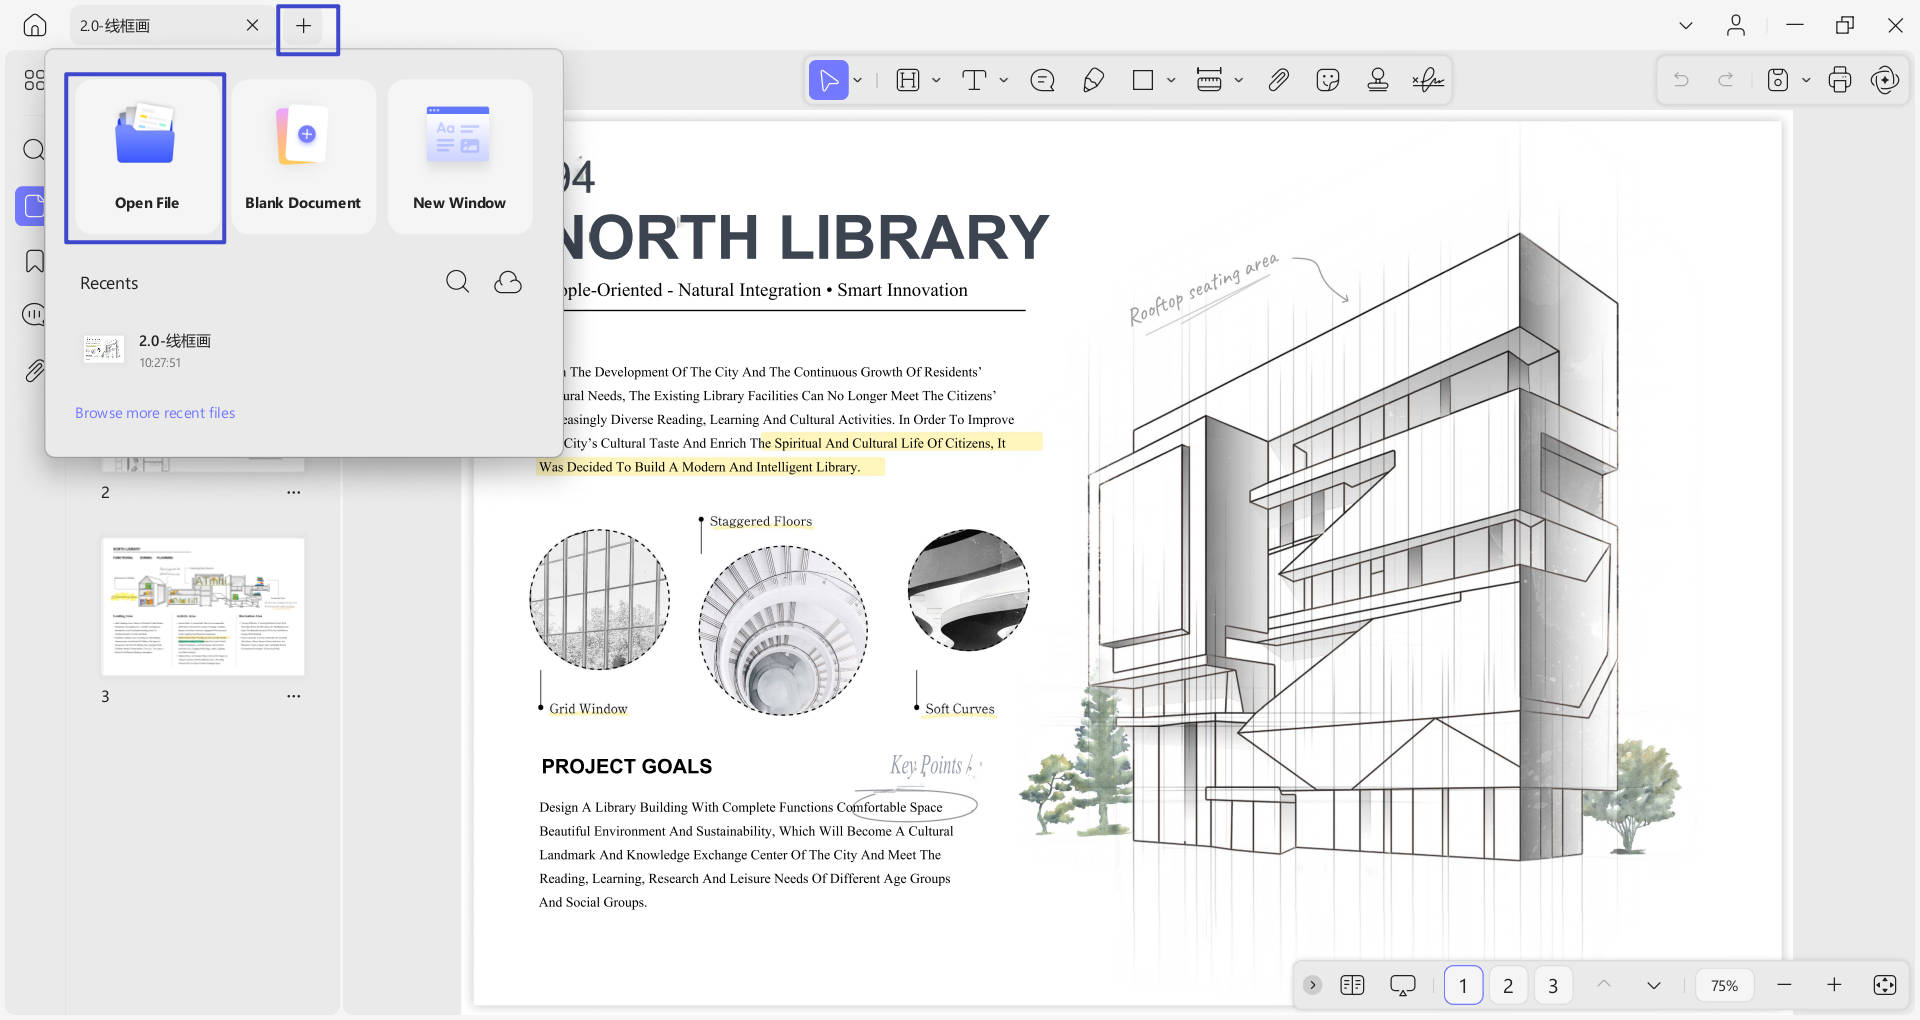Follow Browse more recent files link
Viewport: 1920px width, 1020px height.
point(155,413)
